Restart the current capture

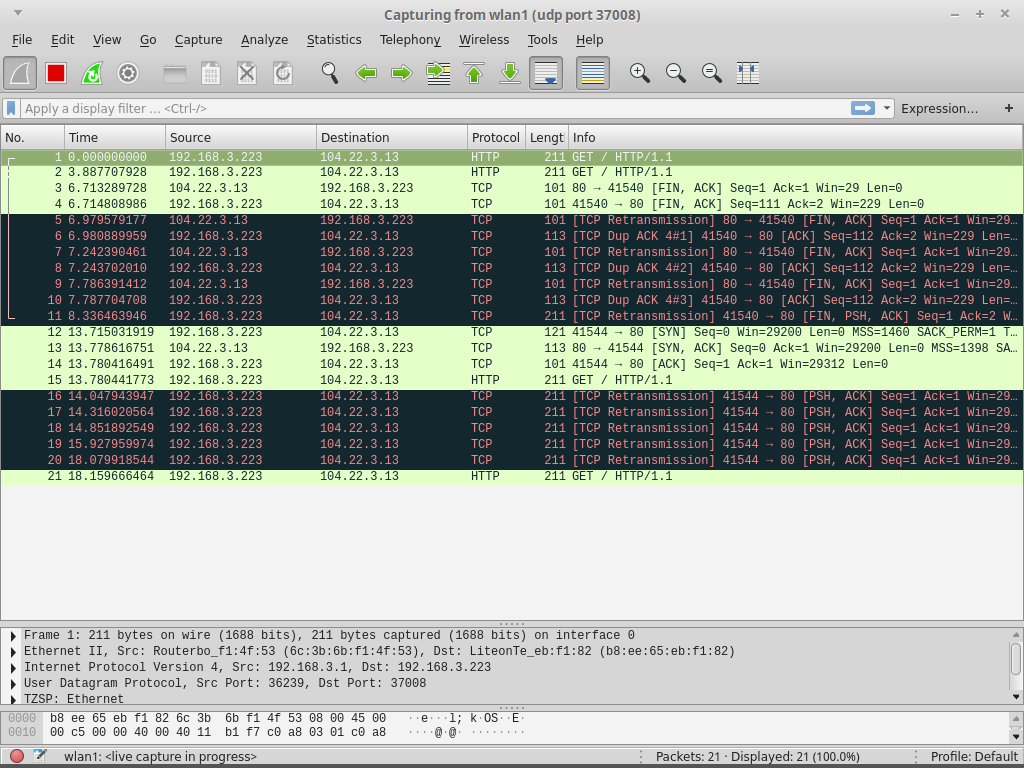click(92, 72)
